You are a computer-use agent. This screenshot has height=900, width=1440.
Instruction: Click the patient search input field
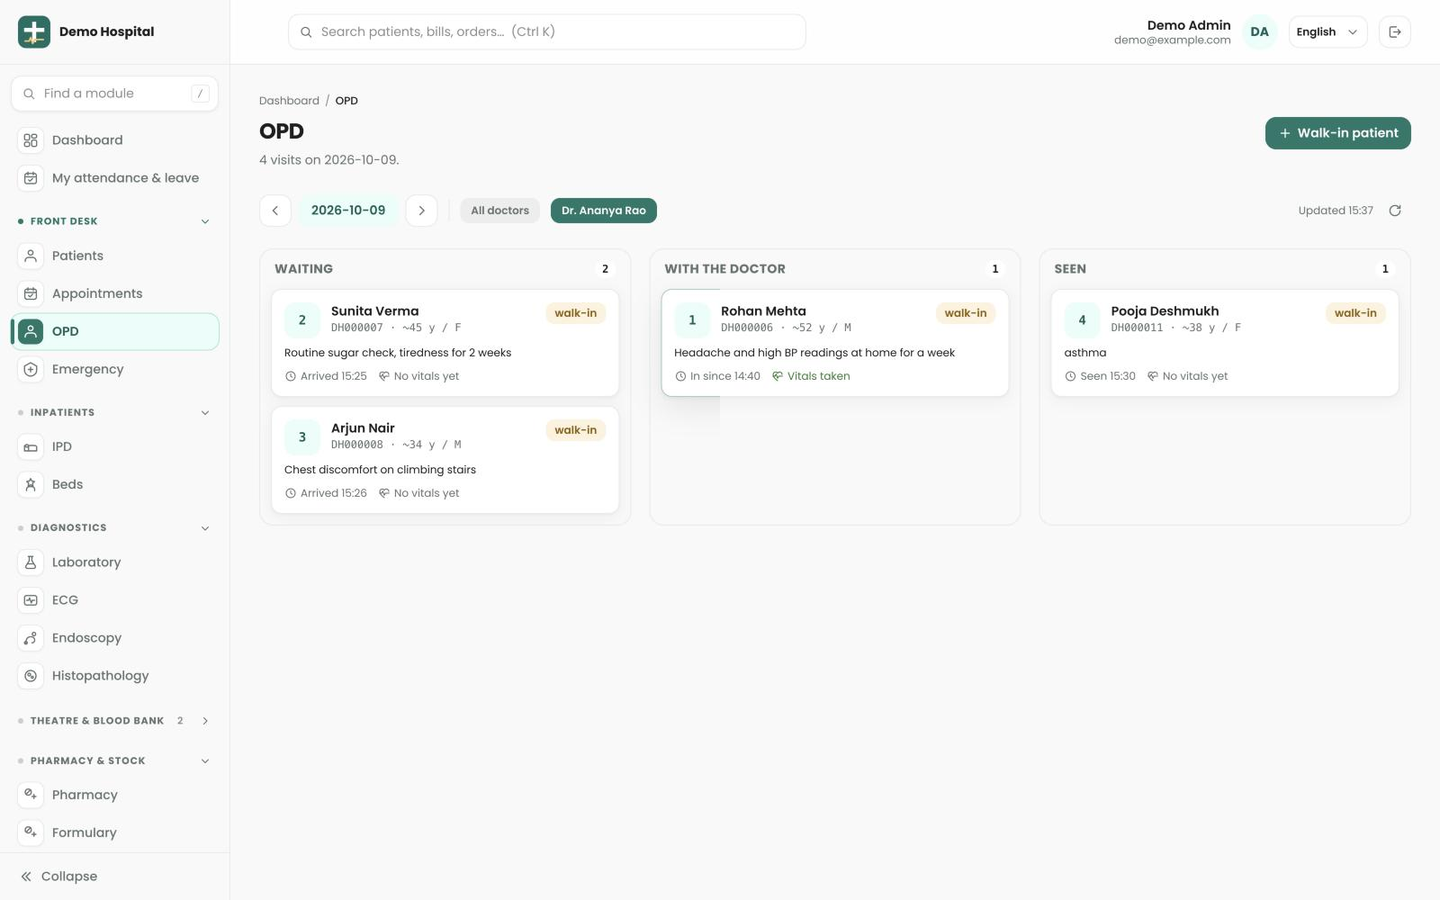click(547, 32)
